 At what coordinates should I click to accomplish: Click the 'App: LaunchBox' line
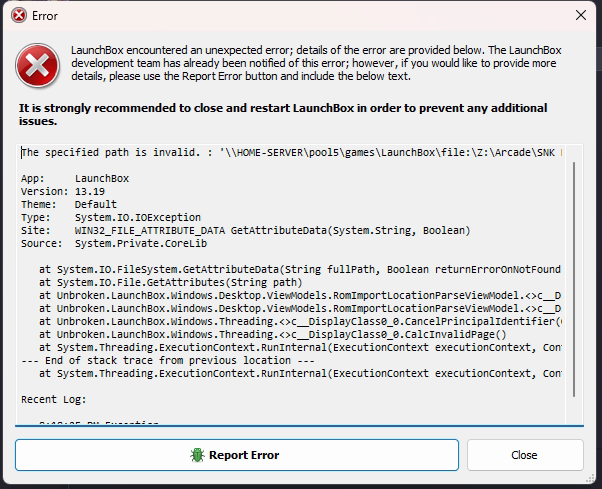pos(75,178)
